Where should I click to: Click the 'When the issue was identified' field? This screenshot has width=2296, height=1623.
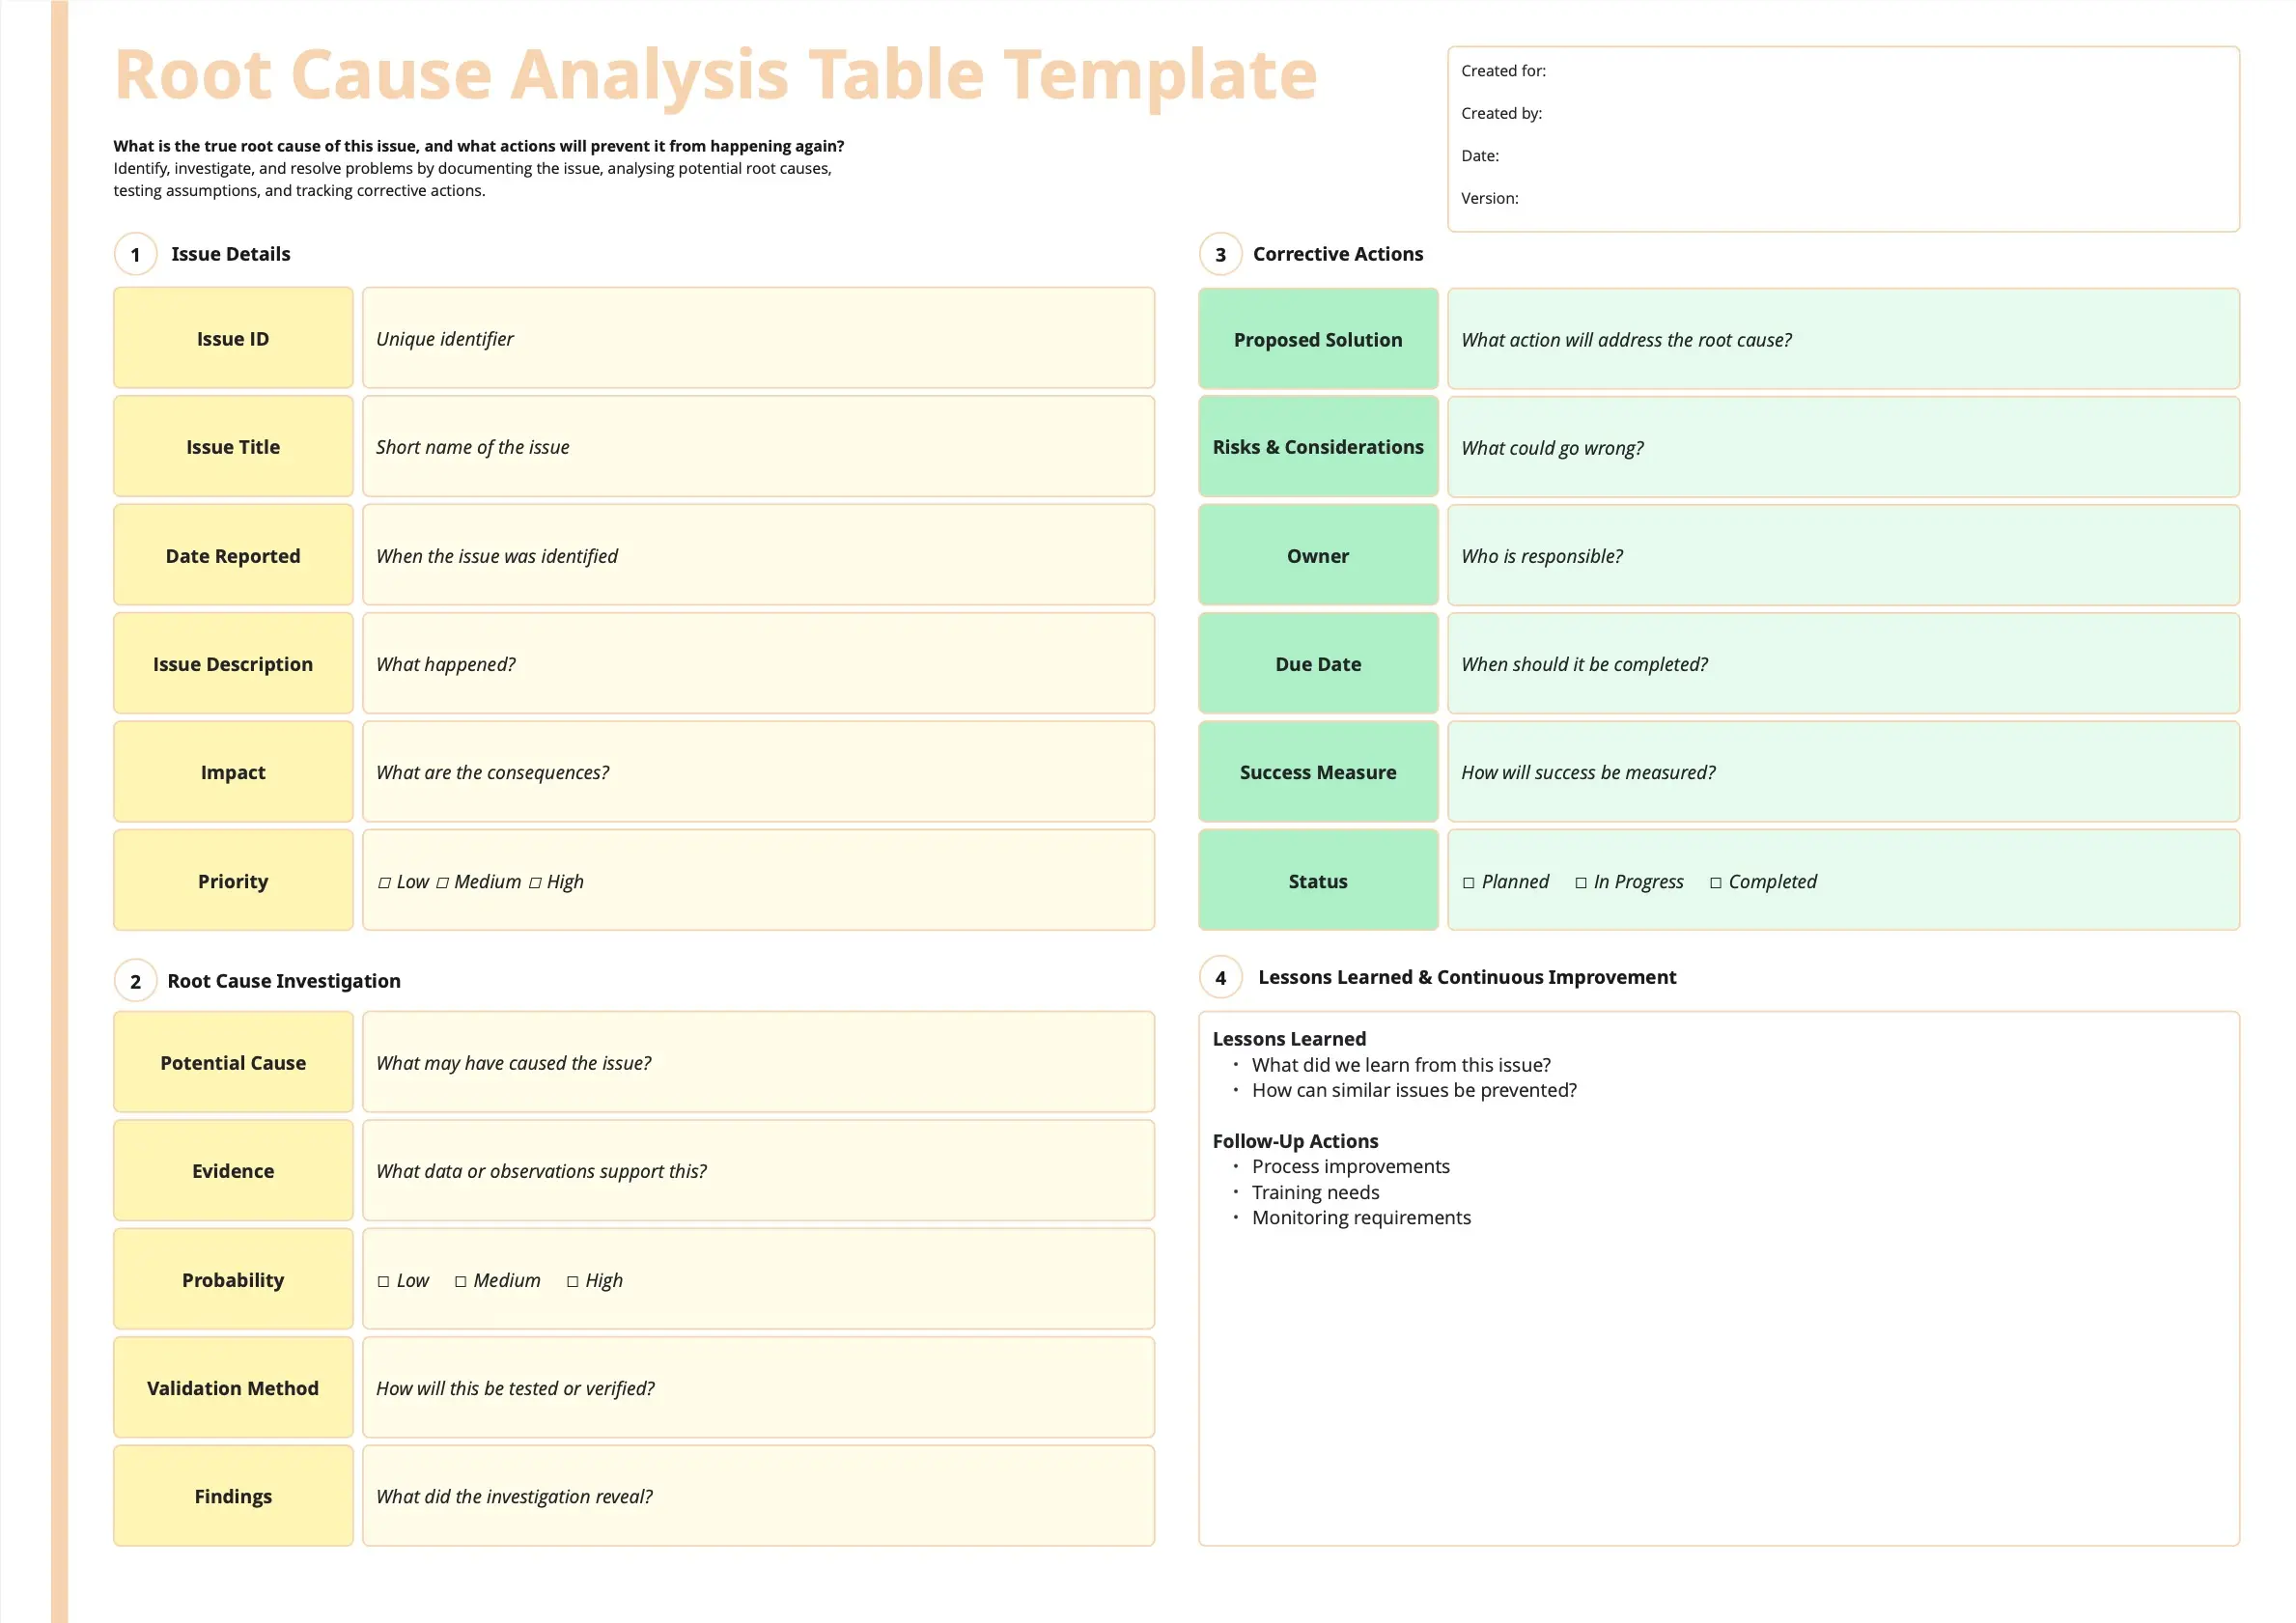(x=759, y=555)
